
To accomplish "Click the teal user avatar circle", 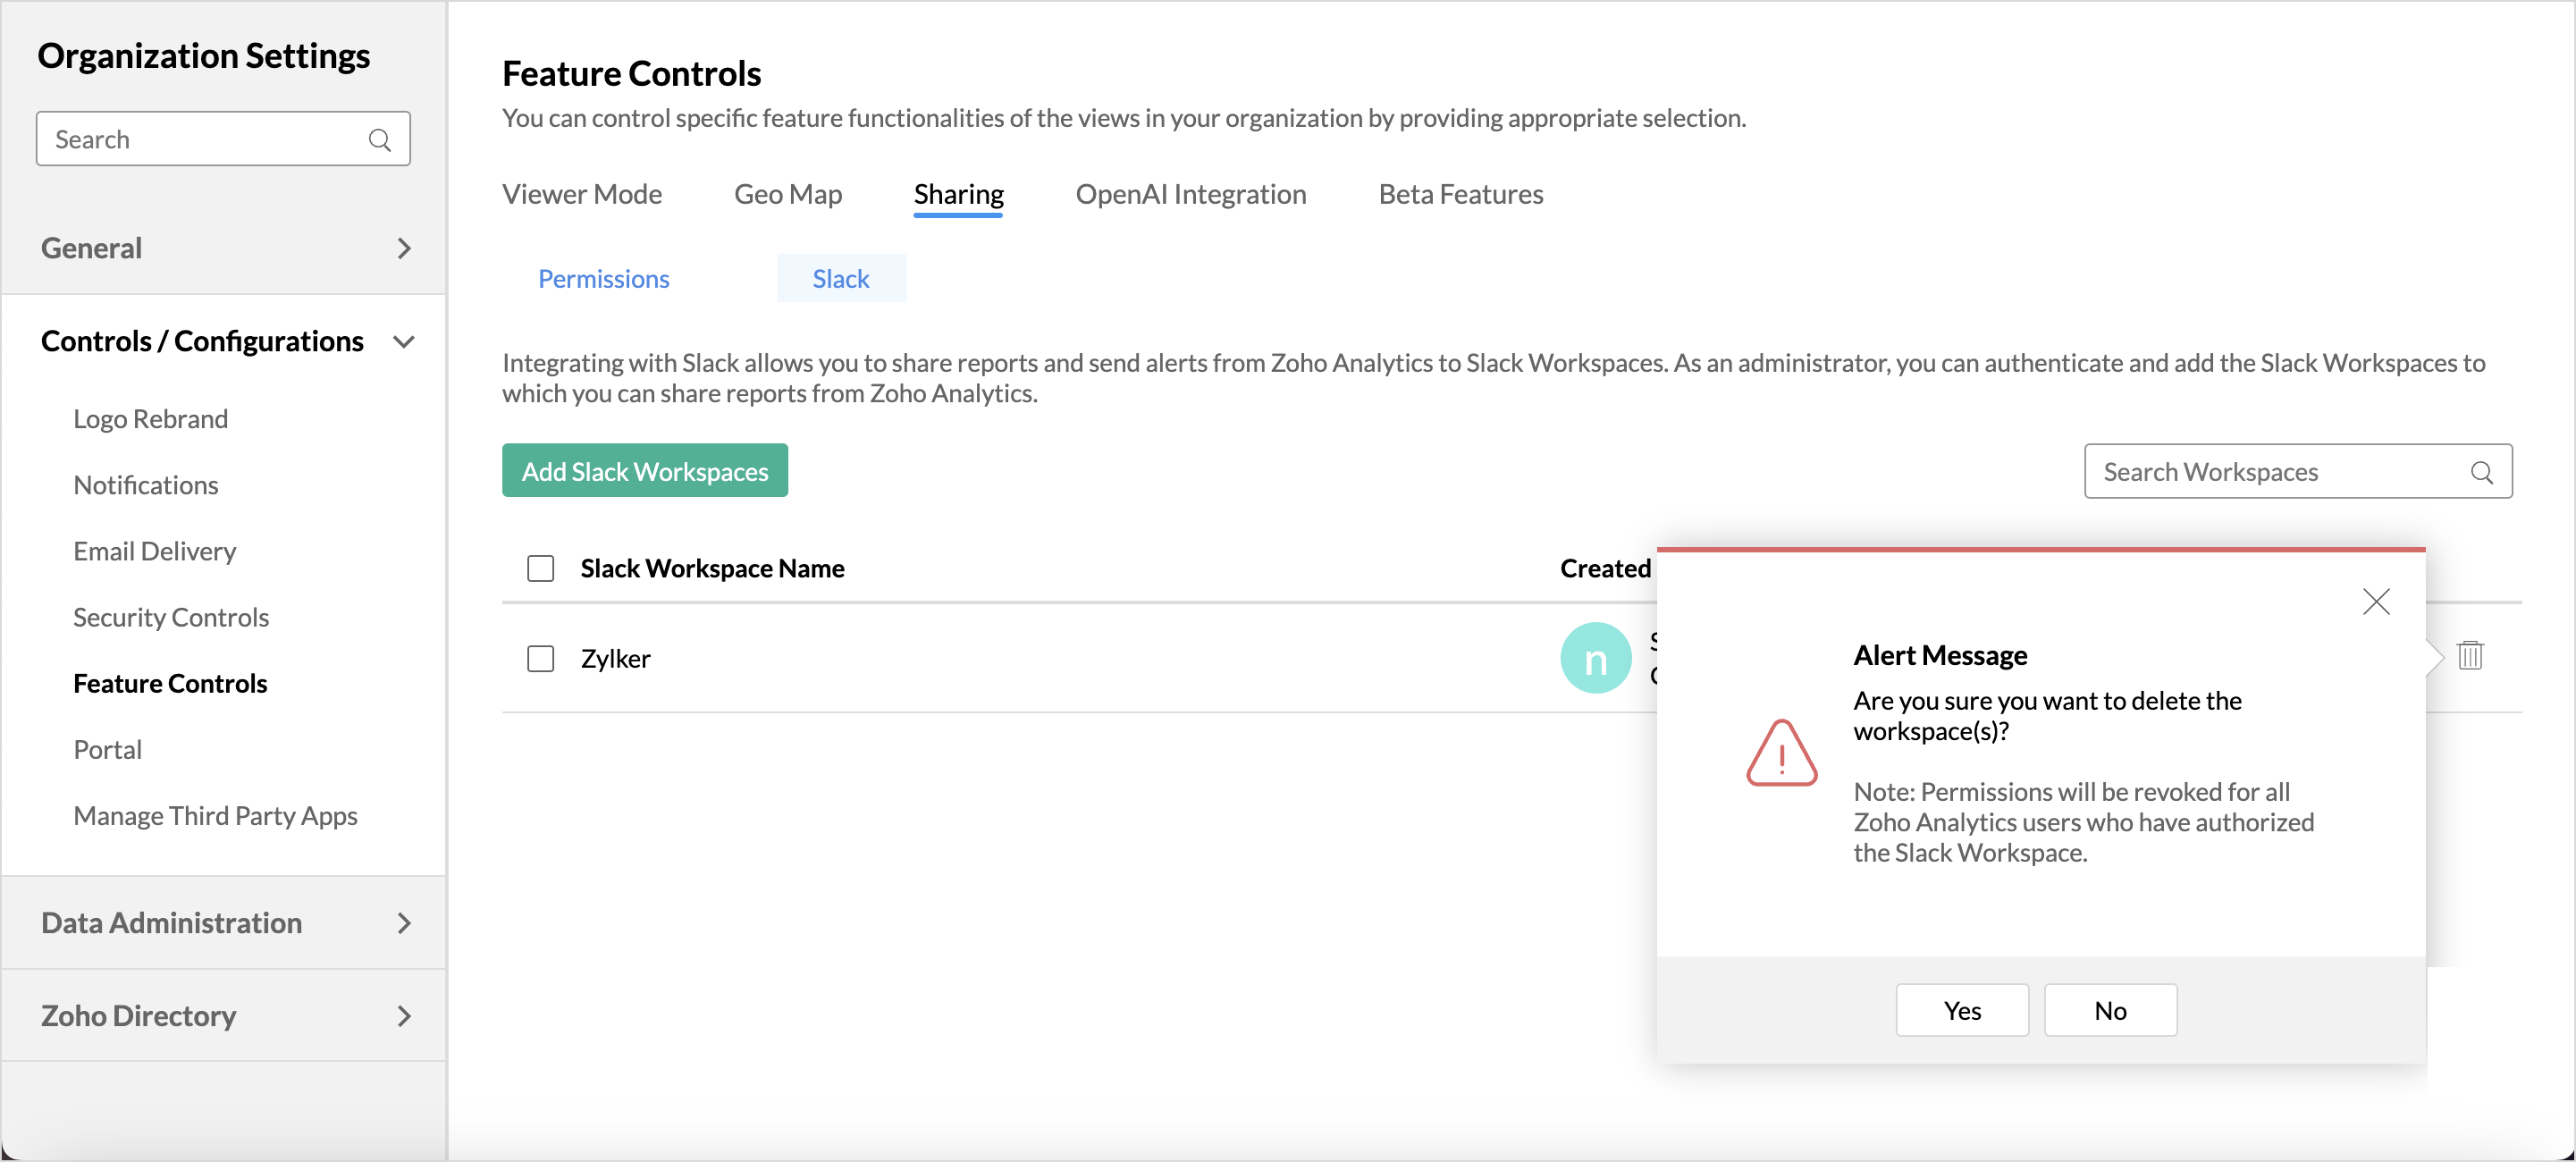I will [1594, 658].
